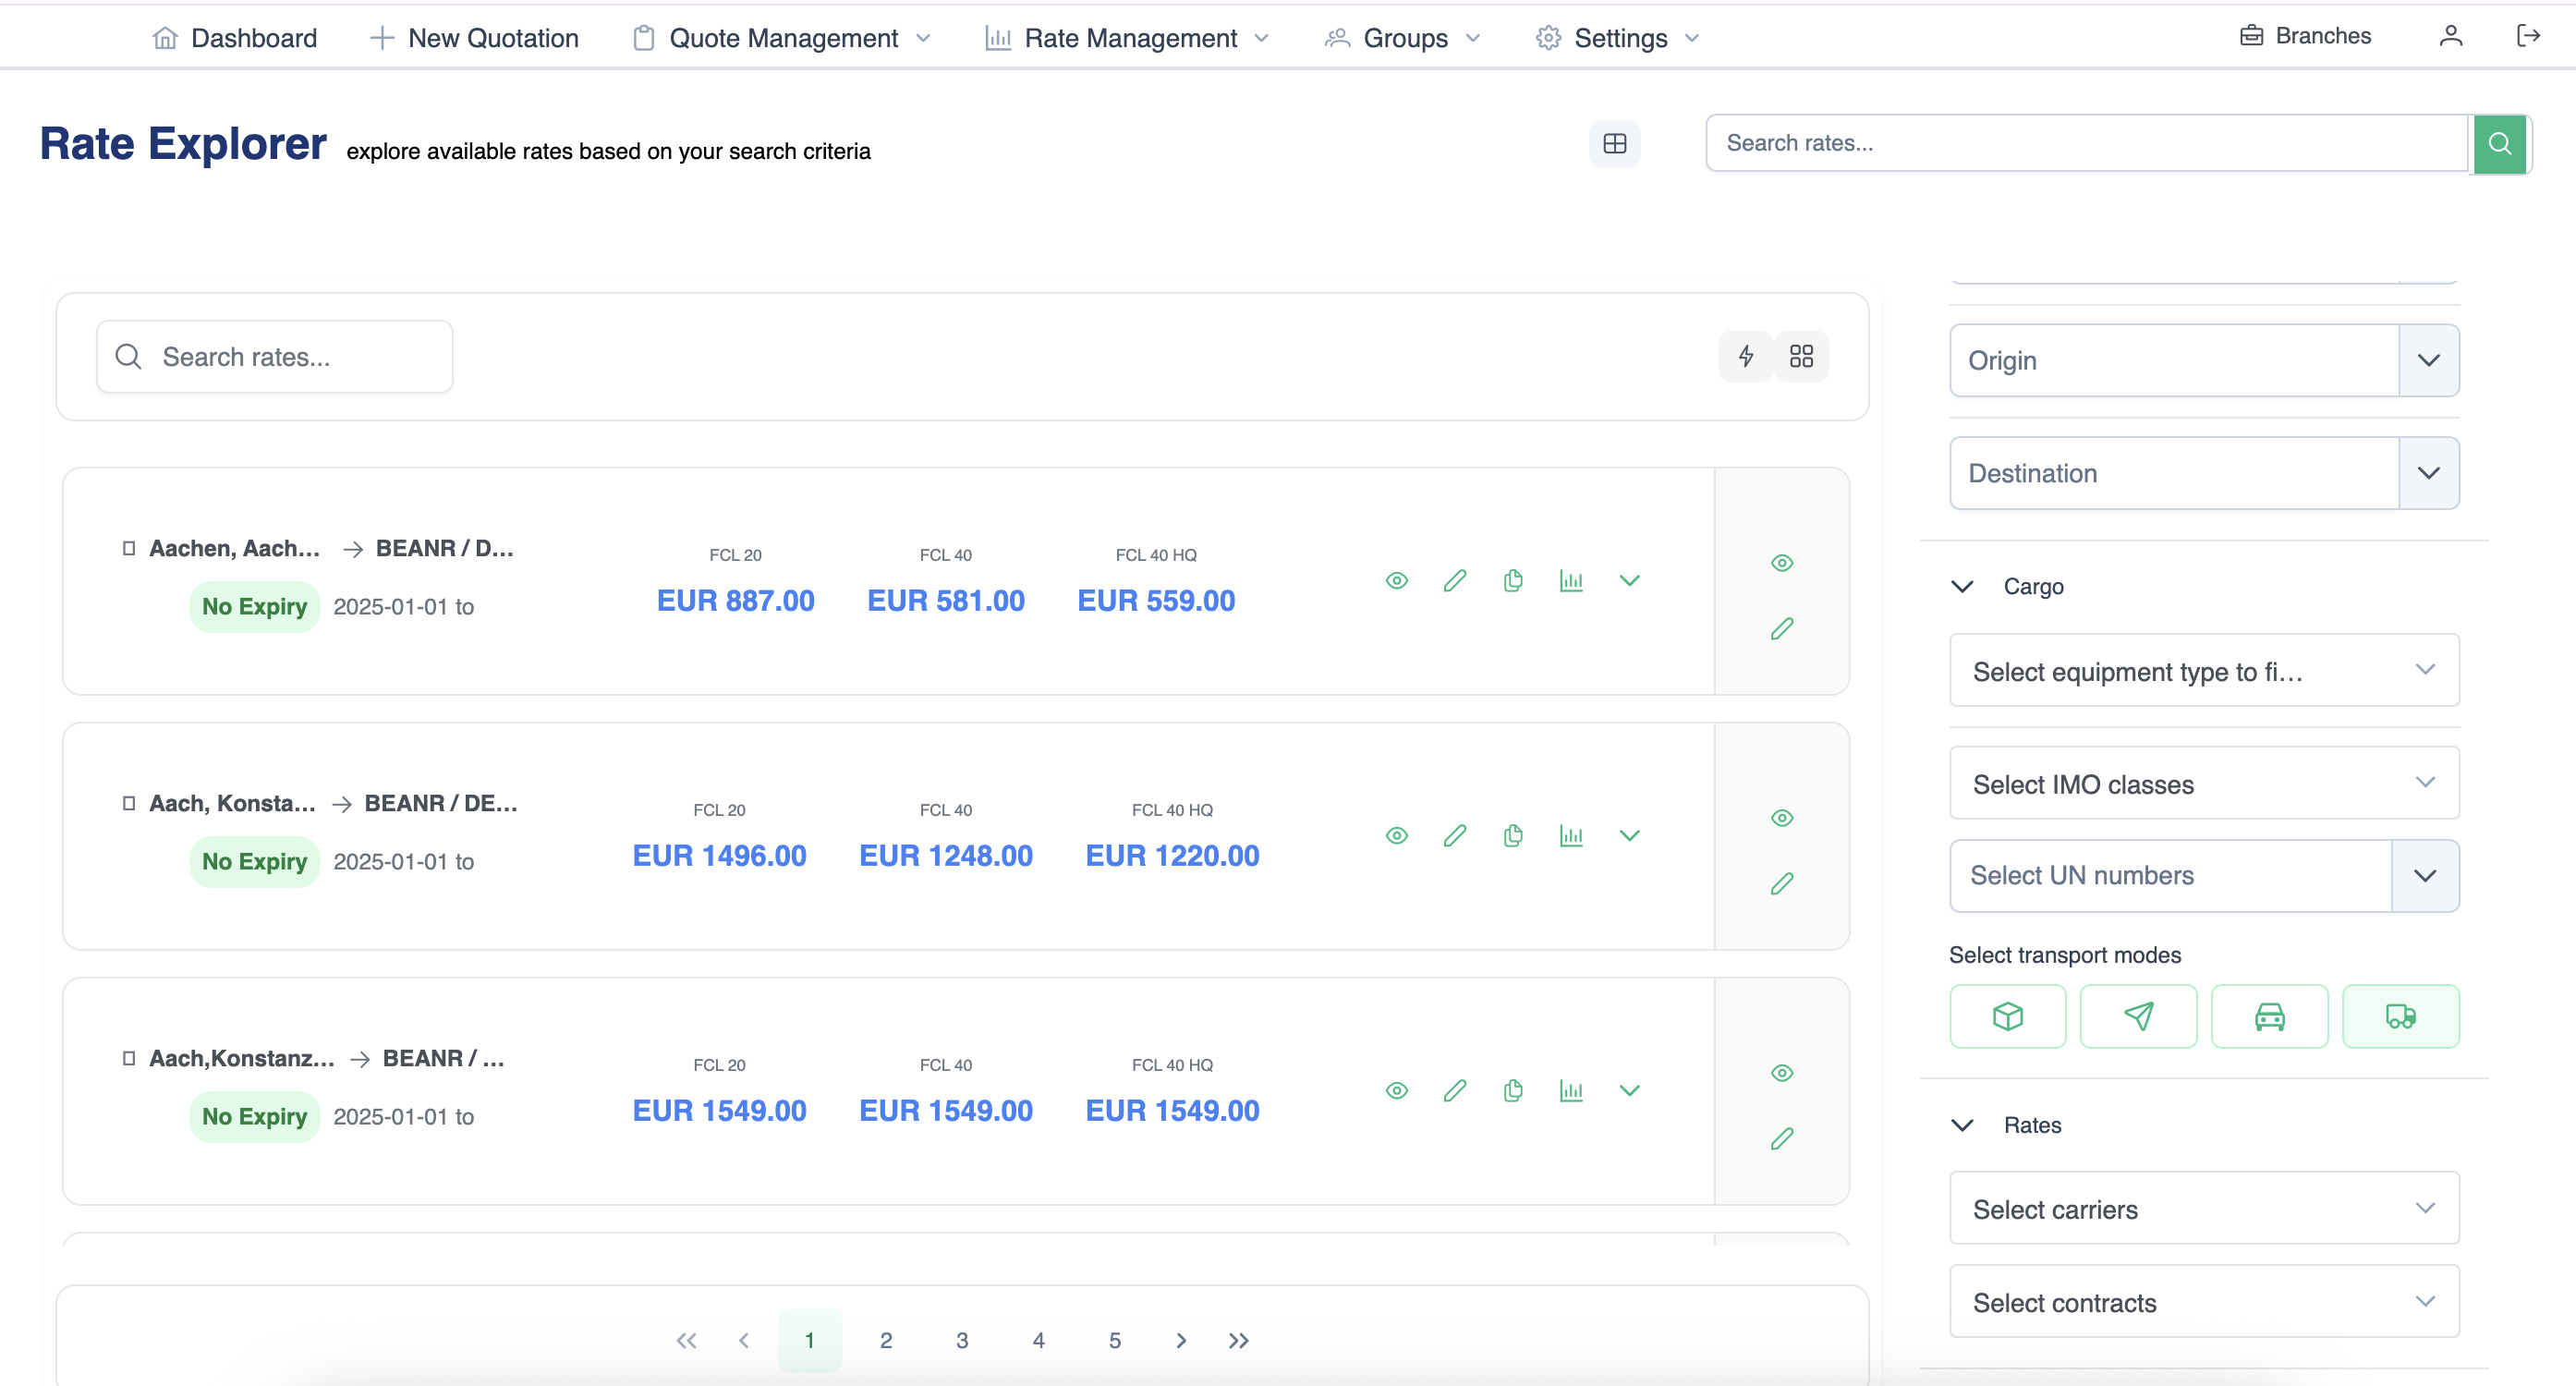Toggle package transport mode button
Screen dimensions: 2576x1386
pos(2007,1017)
